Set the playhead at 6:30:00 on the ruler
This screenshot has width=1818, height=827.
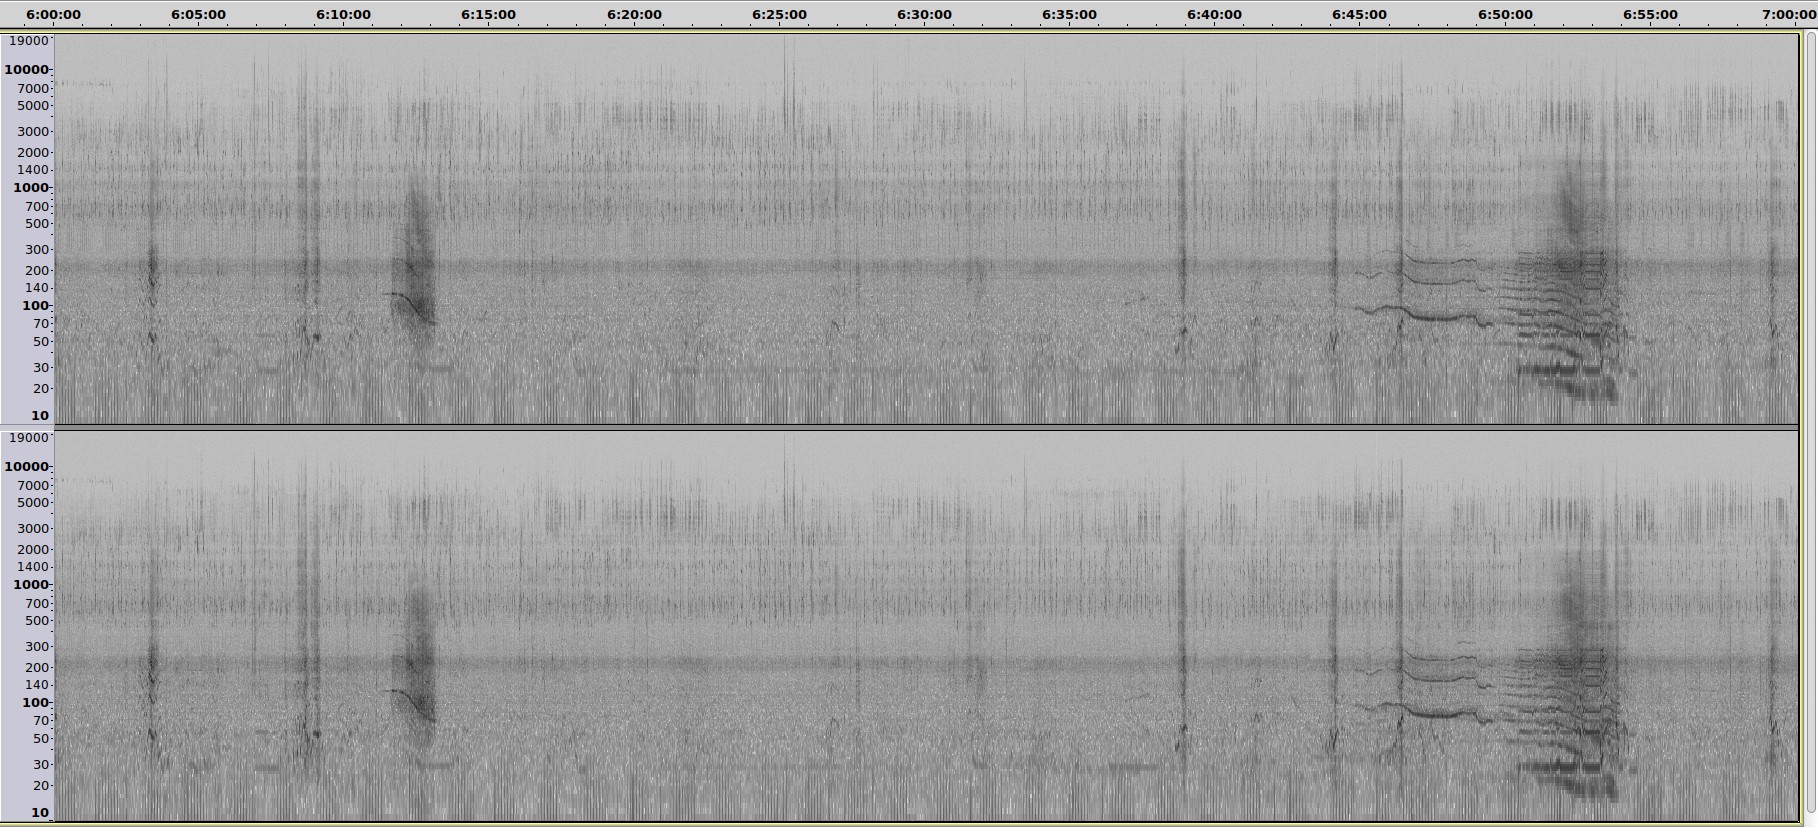924,15
